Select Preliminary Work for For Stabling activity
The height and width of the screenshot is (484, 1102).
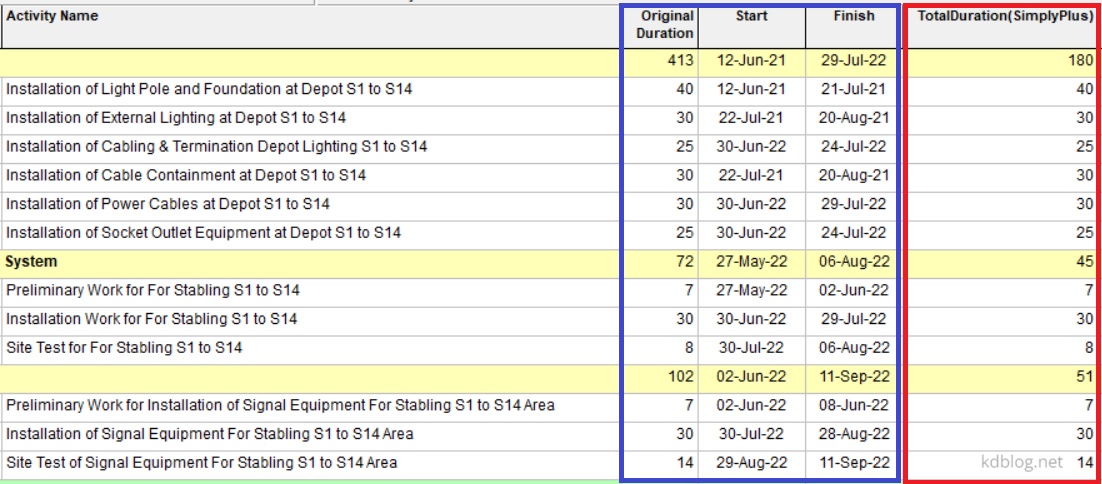[153, 291]
